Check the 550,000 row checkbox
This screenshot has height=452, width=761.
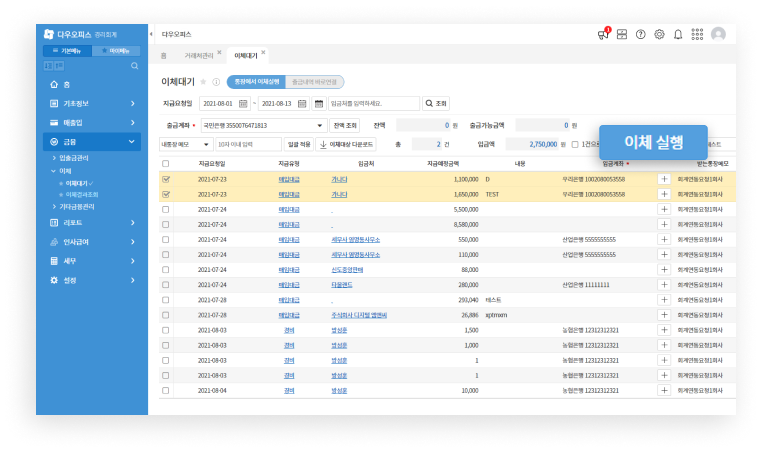tap(165, 239)
